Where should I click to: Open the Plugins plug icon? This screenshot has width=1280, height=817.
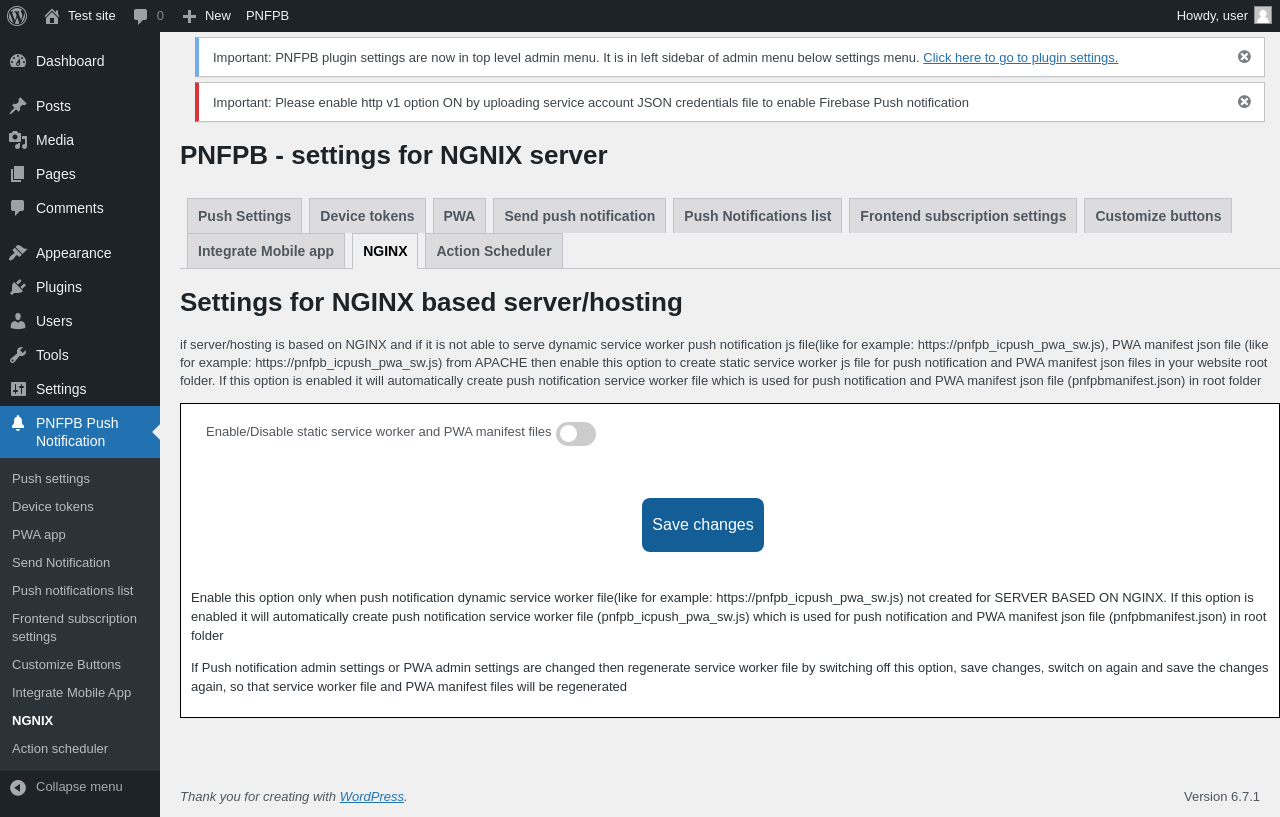(x=18, y=287)
